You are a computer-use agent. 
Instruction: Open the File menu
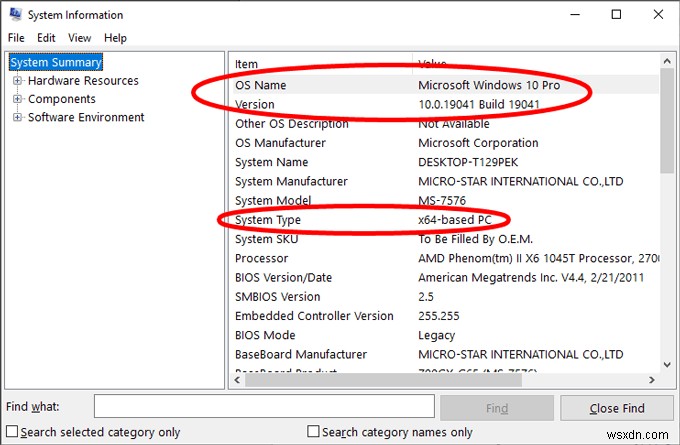click(x=16, y=38)
